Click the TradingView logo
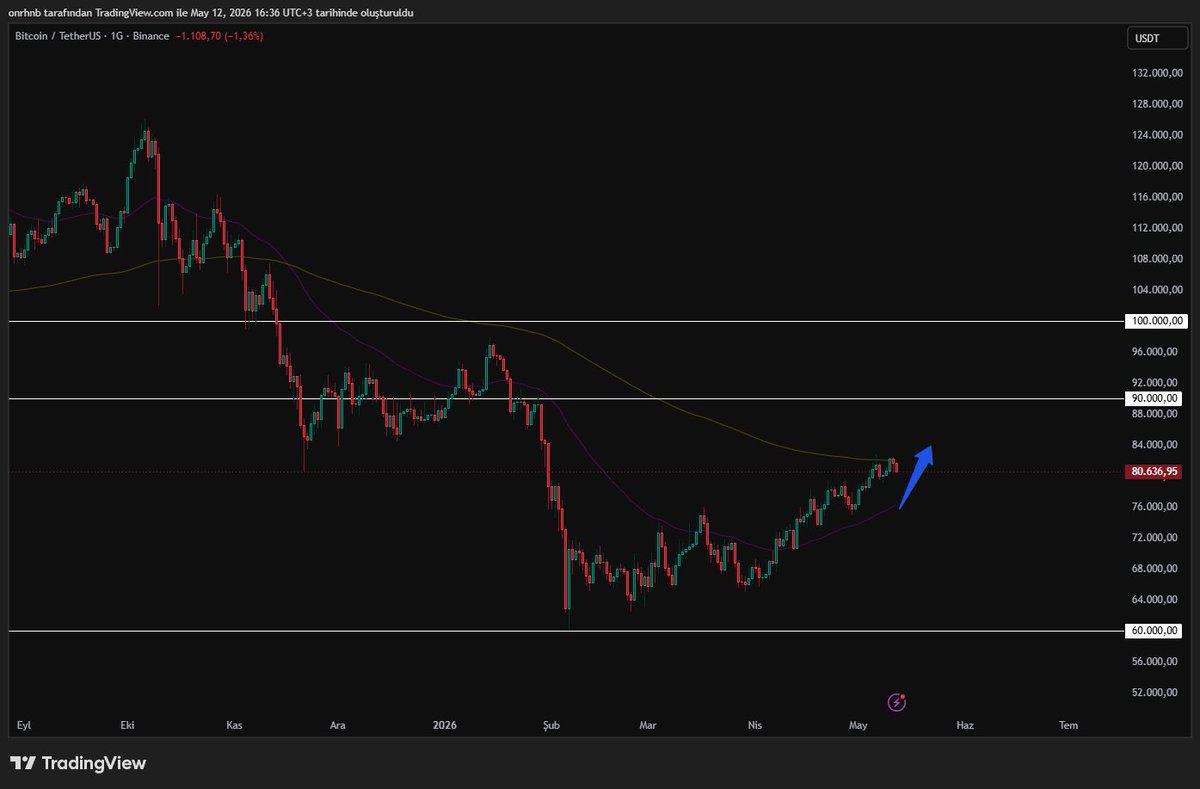This screenshot has height=789, width=1200. coord(78,763)
